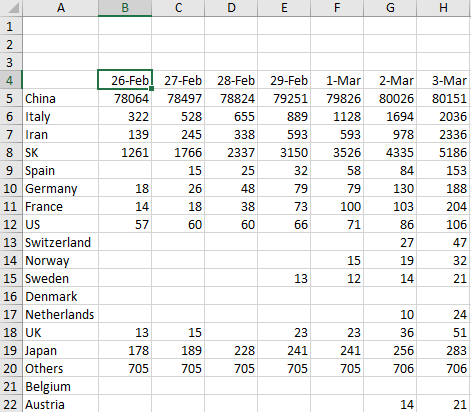Select the Switzerland label cell
The height and width of the screenshot is (412, 471).
click(61, 242)
